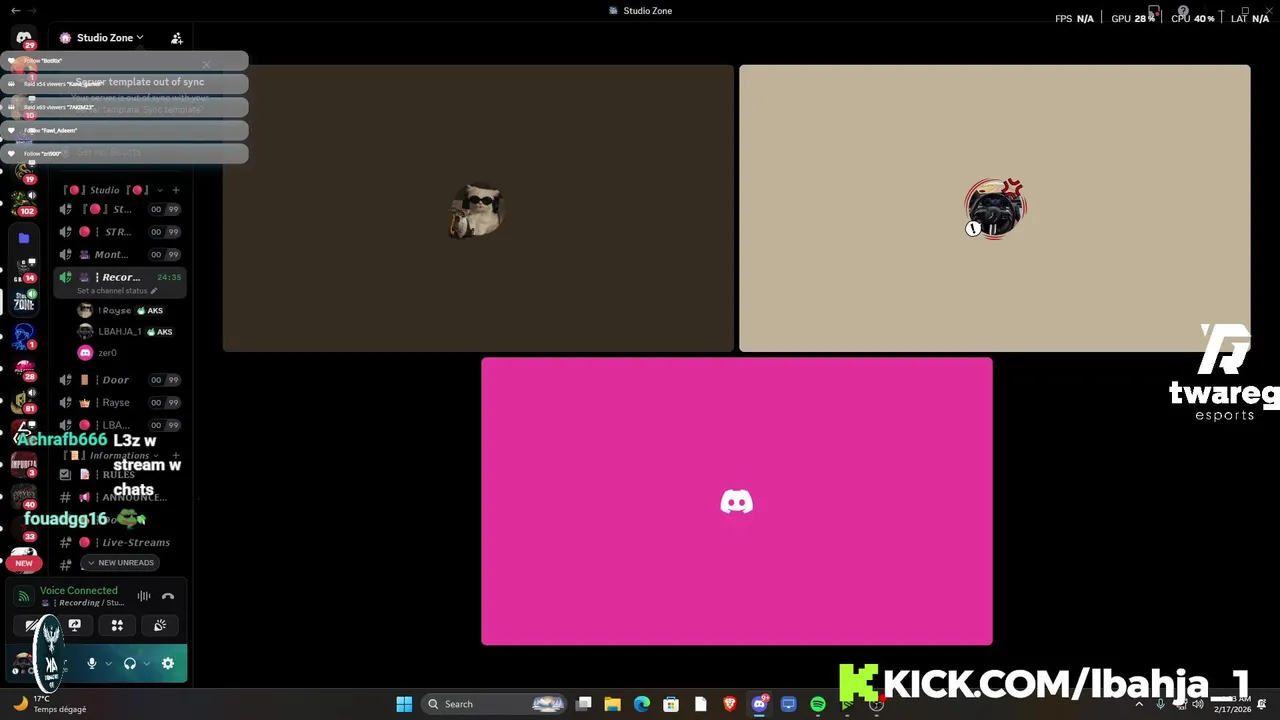Open the server folder icon
Viewport: 1280px width, 720px height.
coord(24,238)
